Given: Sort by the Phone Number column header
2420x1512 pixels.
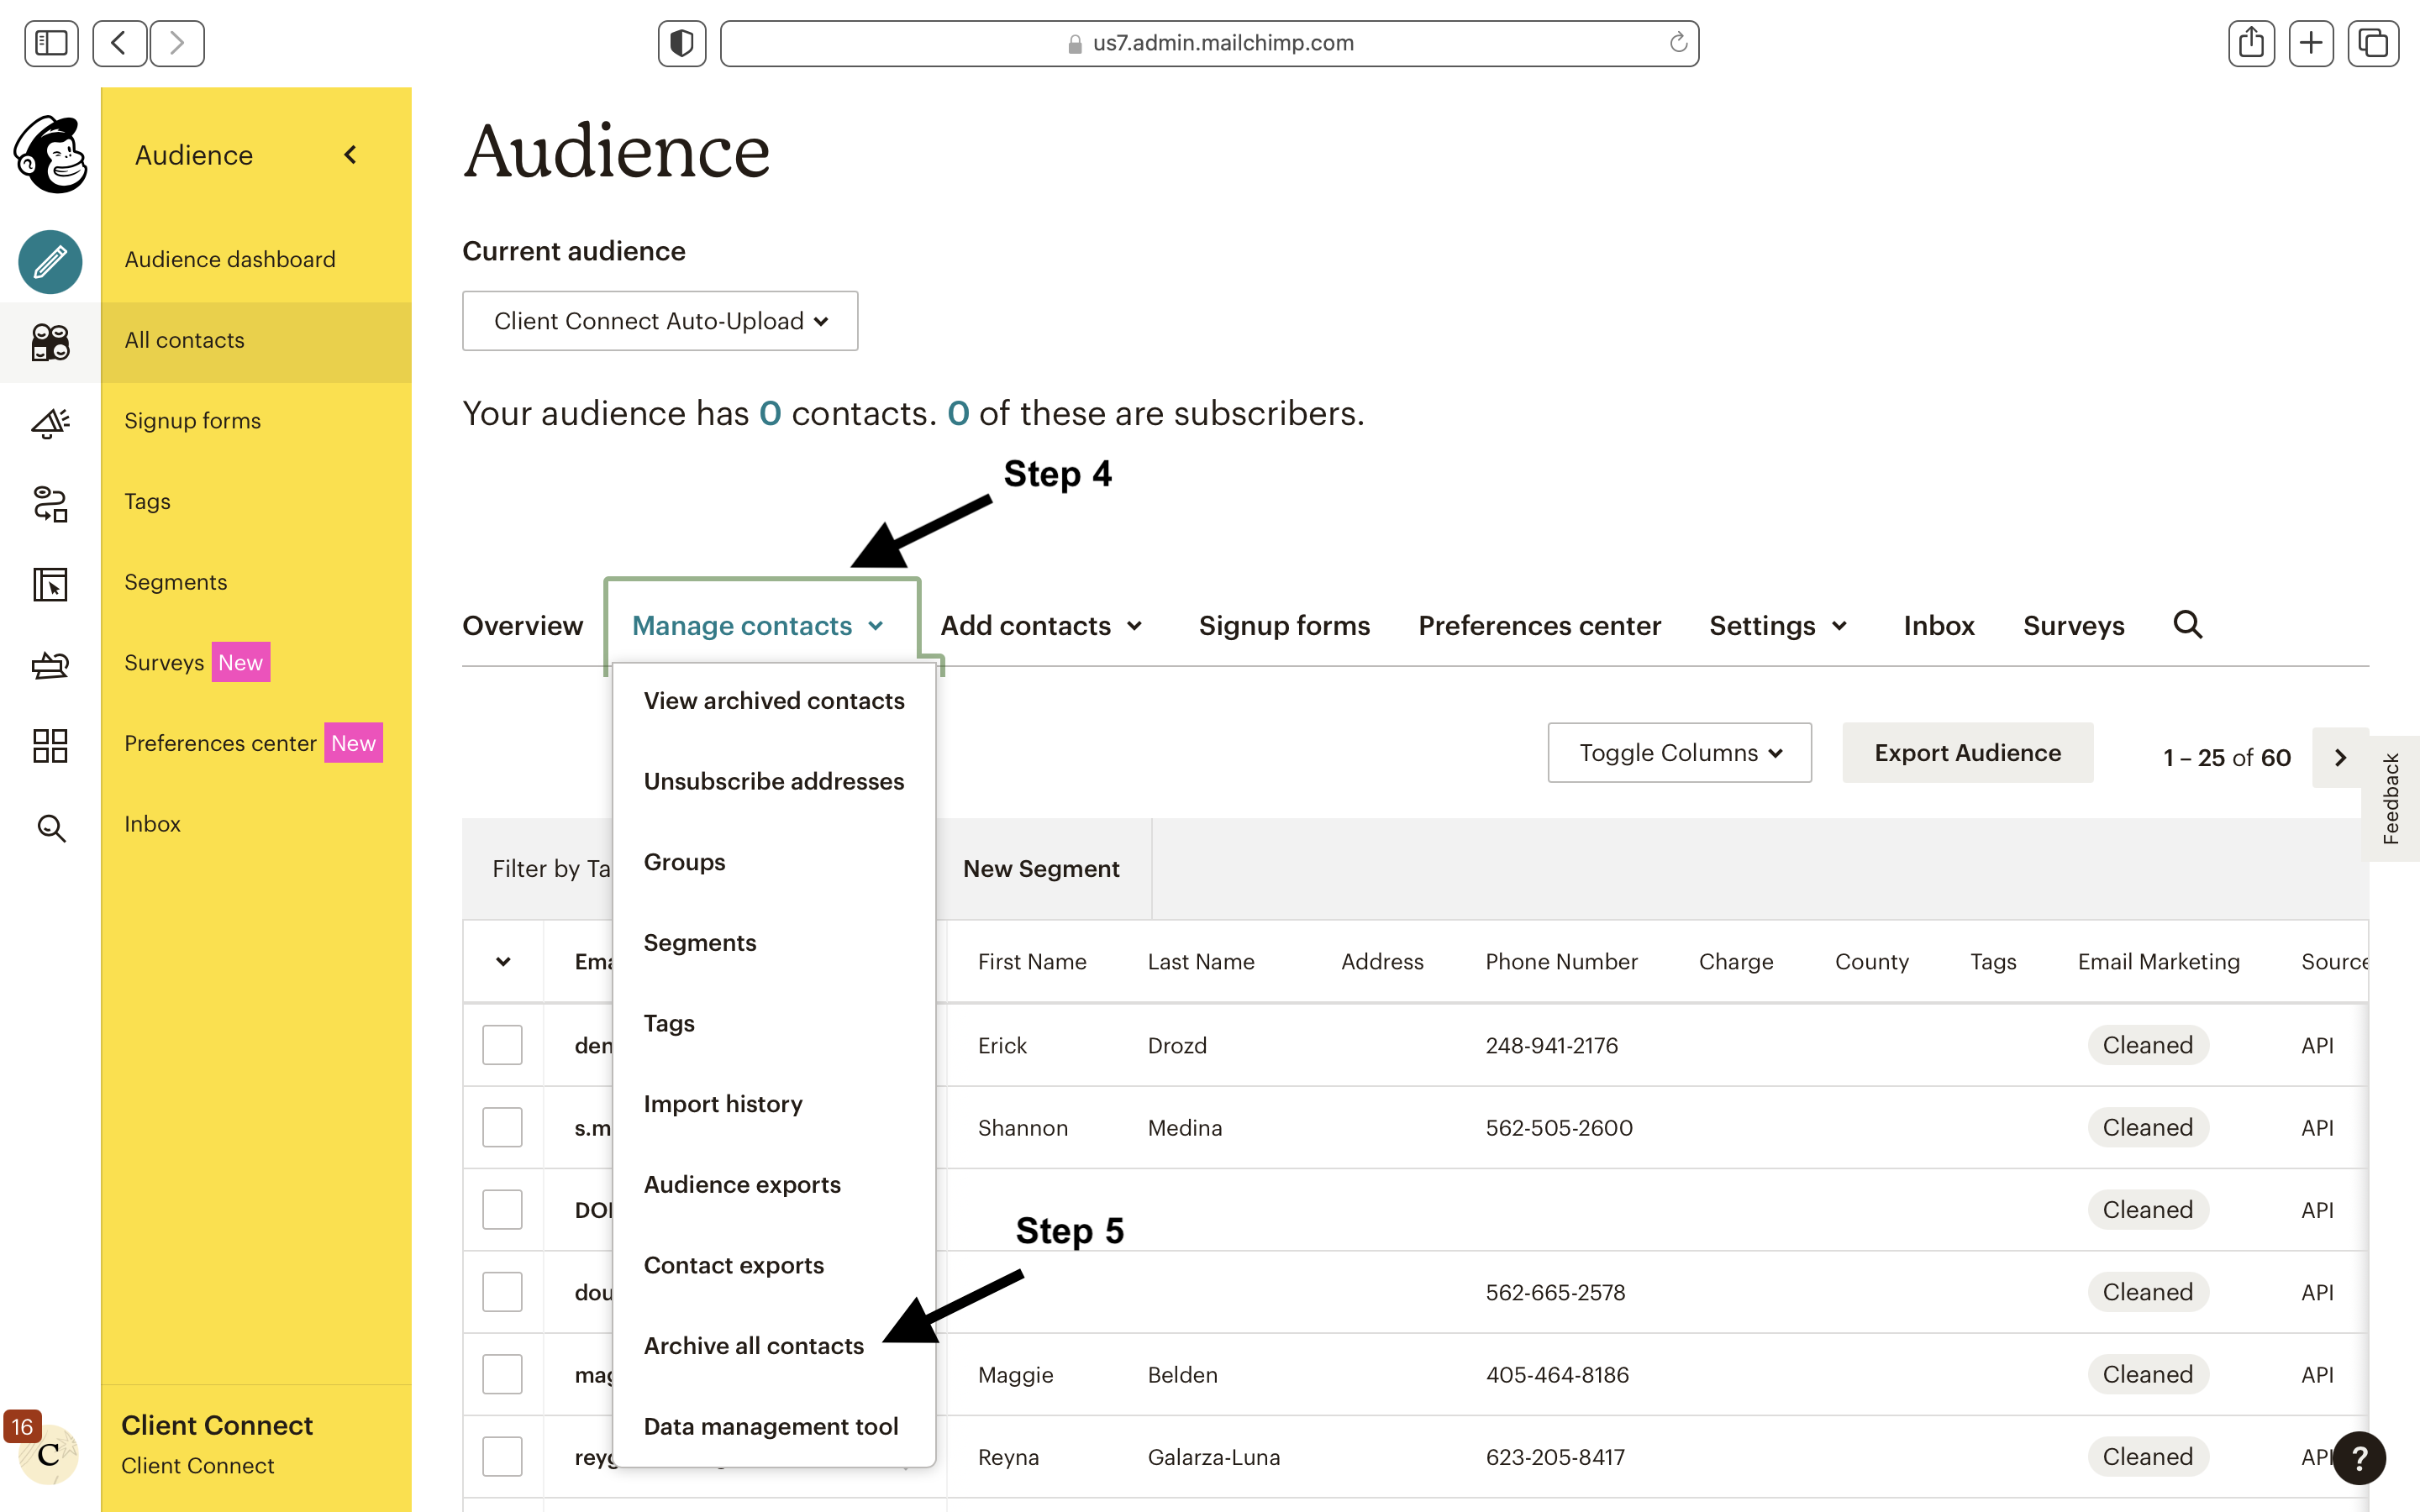Looking at the screenshot, I should (x=1561, y=961).
